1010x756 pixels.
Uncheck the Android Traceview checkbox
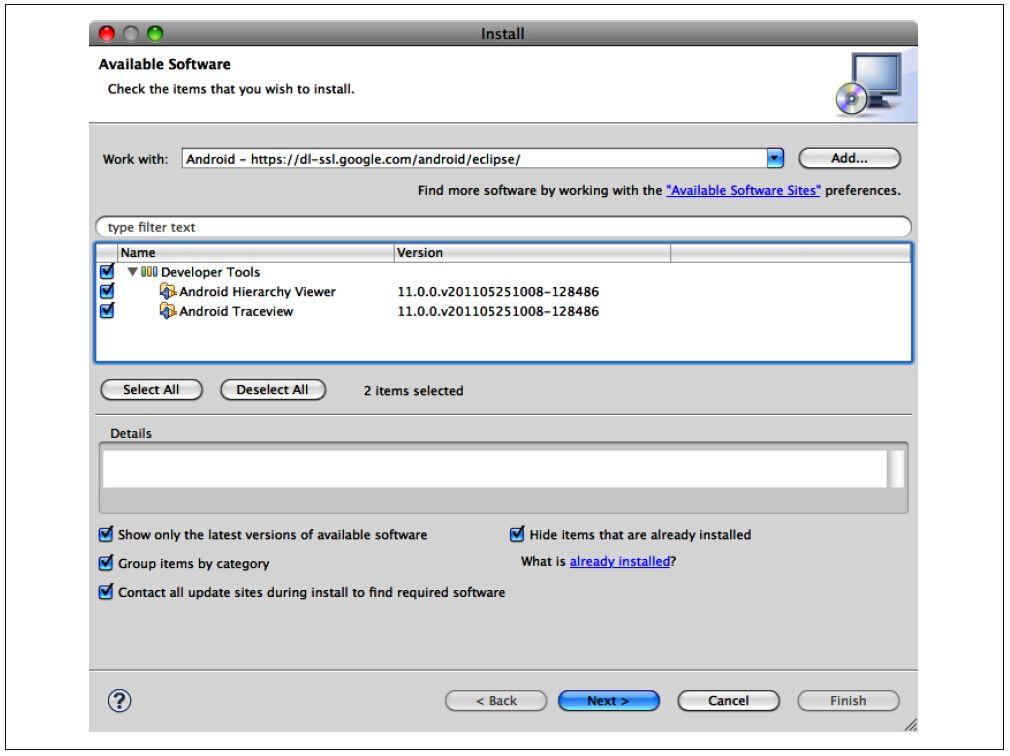click(x=107, y=310)
